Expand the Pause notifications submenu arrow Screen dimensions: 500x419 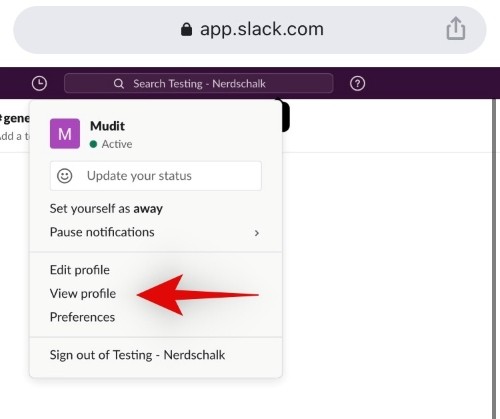point(256,233)
